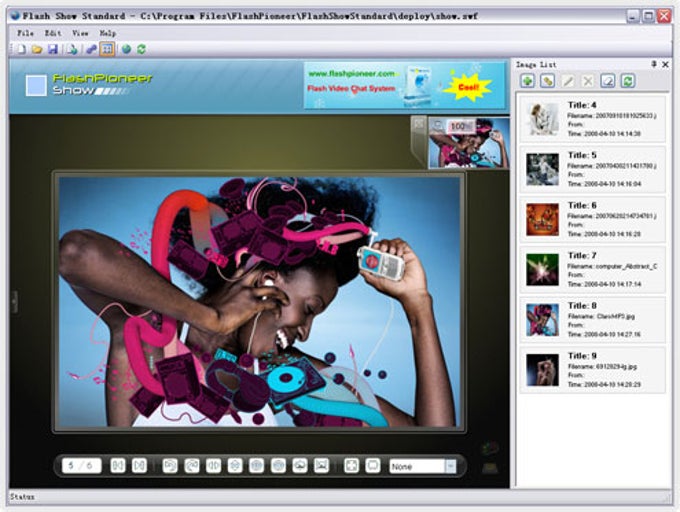Collapse the left side panel handle
This screenshot has width=680, height=512.
[13, 302]
